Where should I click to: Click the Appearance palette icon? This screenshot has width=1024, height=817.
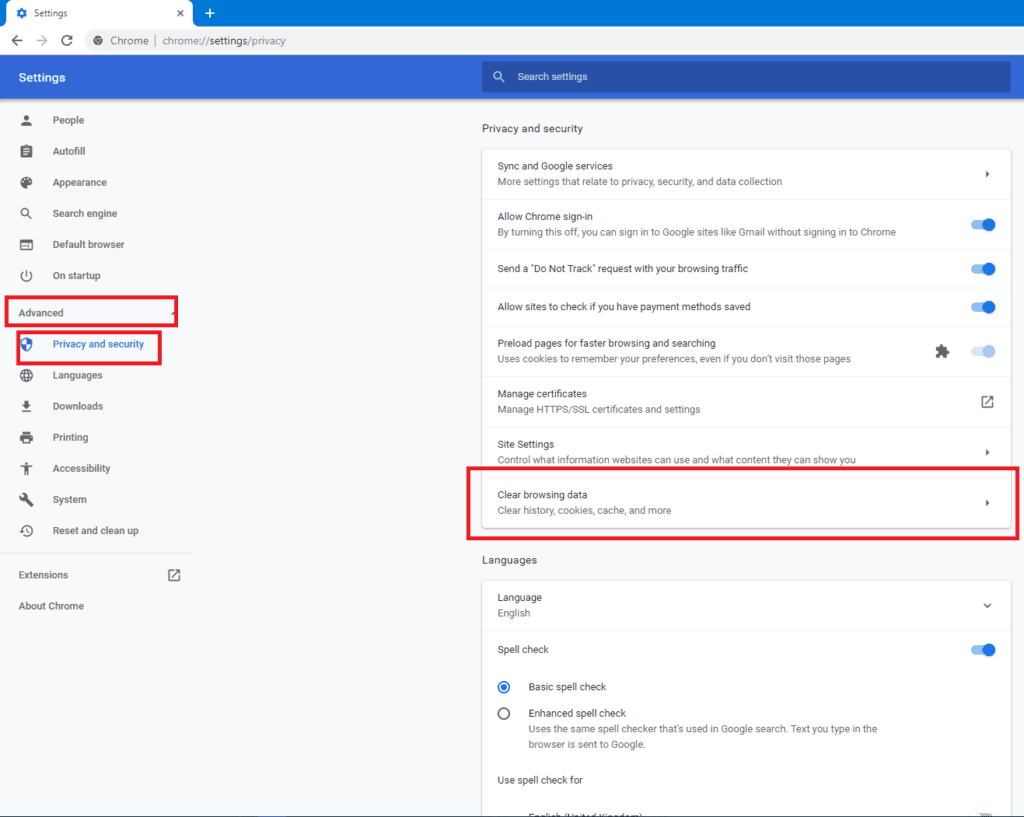click(x=27, y=182)
